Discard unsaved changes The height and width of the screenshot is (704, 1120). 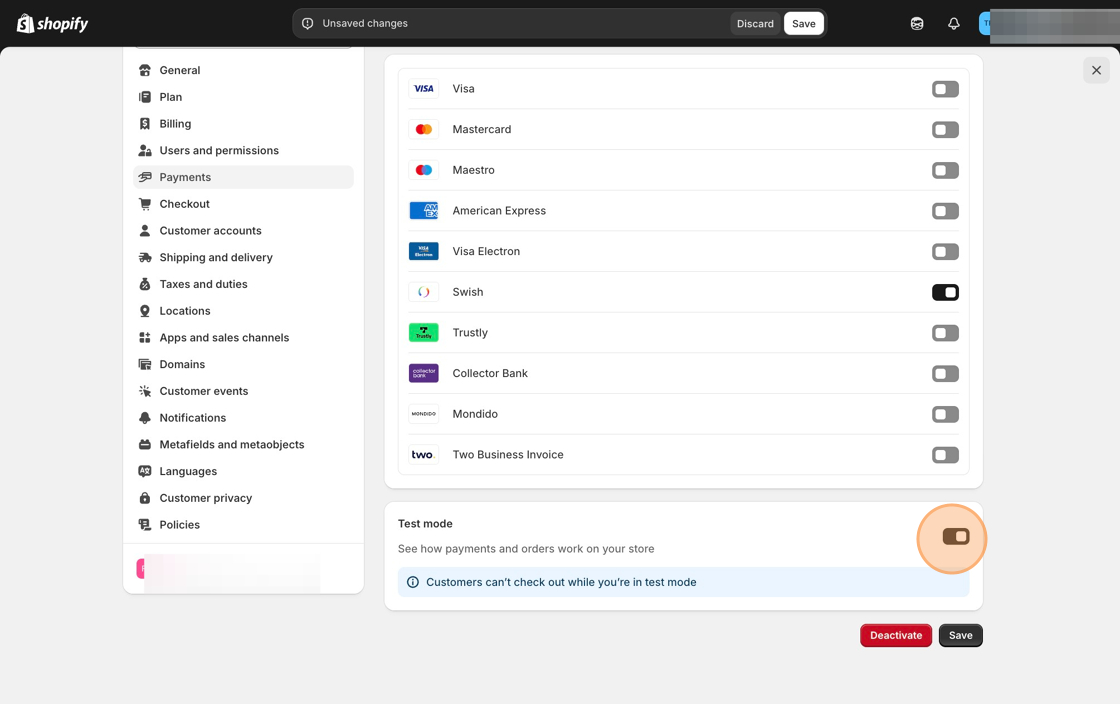(755, 24)
